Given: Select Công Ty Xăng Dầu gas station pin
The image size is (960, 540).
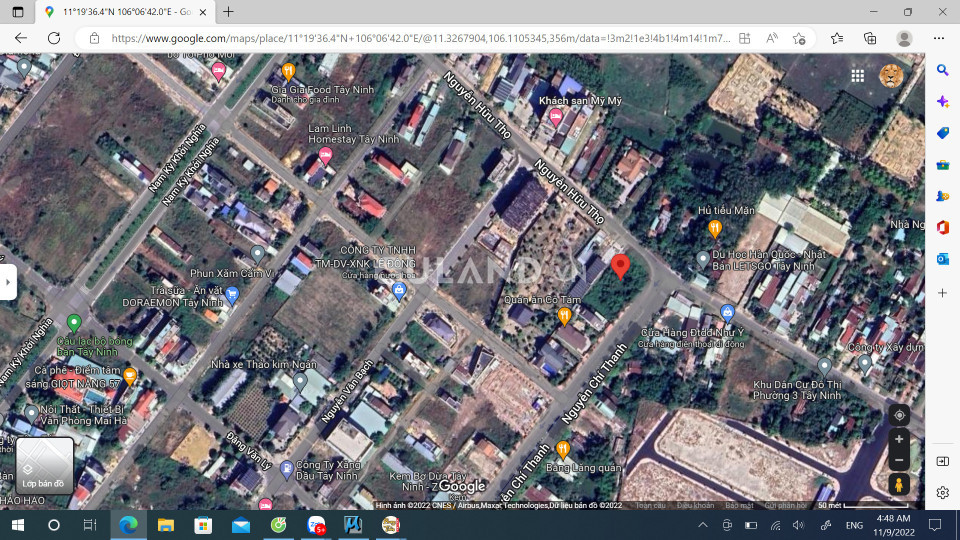Looking at the screenshot, I should 286,470.
